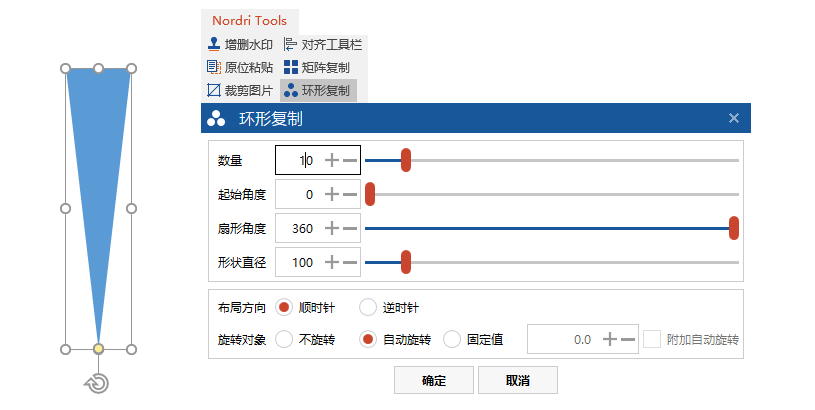
Task: Choose the 自动旋转 auto-rotate option
Action: tap(368, 339)
